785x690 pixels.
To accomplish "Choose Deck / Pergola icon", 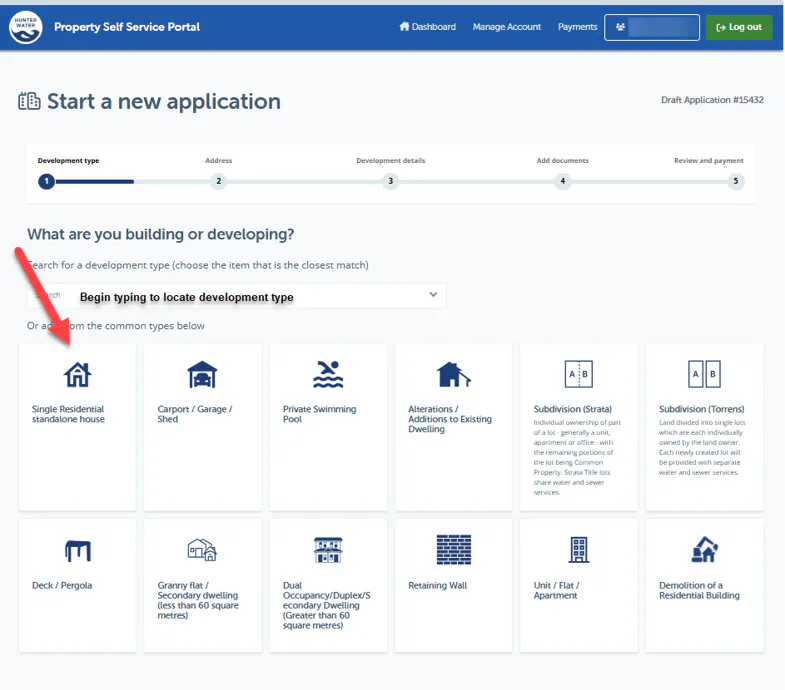I will pyautogui.click(x=78, y=551).
